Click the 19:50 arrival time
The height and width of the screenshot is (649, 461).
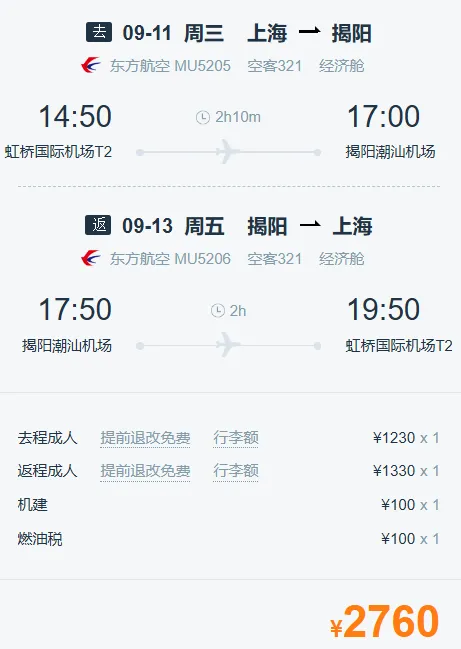click(x=383, y=309)
